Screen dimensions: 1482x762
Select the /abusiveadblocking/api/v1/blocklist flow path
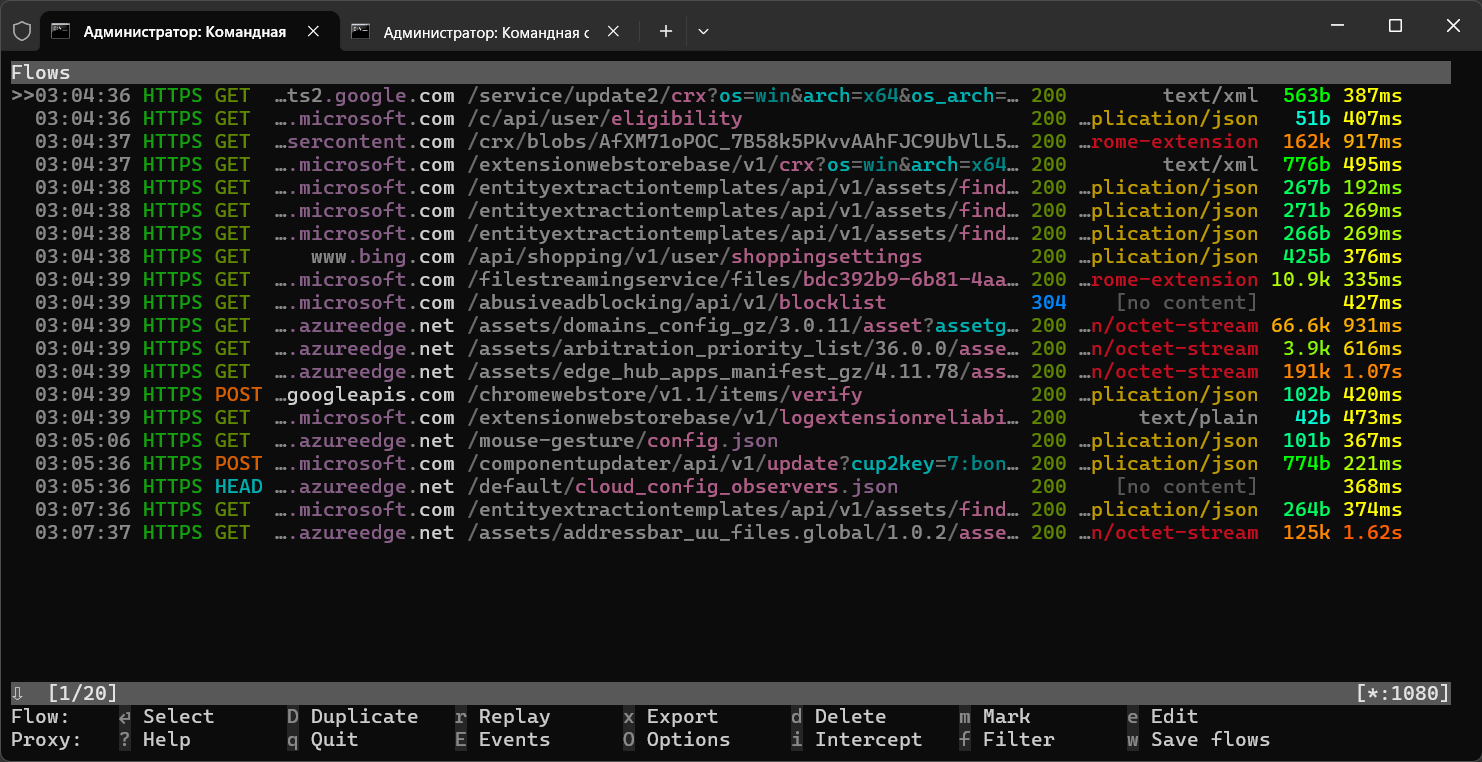pos(677,303)
